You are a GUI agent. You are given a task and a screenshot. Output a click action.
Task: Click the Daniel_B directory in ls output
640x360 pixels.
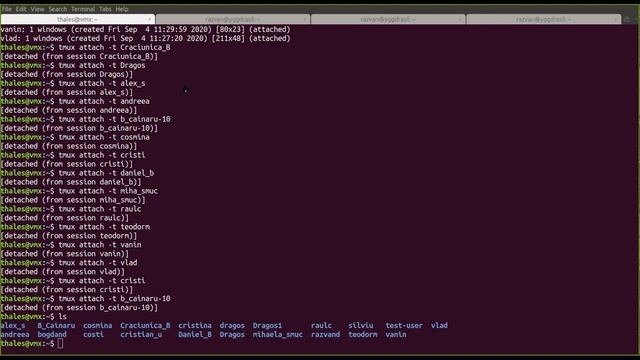[x=195, y=335]
